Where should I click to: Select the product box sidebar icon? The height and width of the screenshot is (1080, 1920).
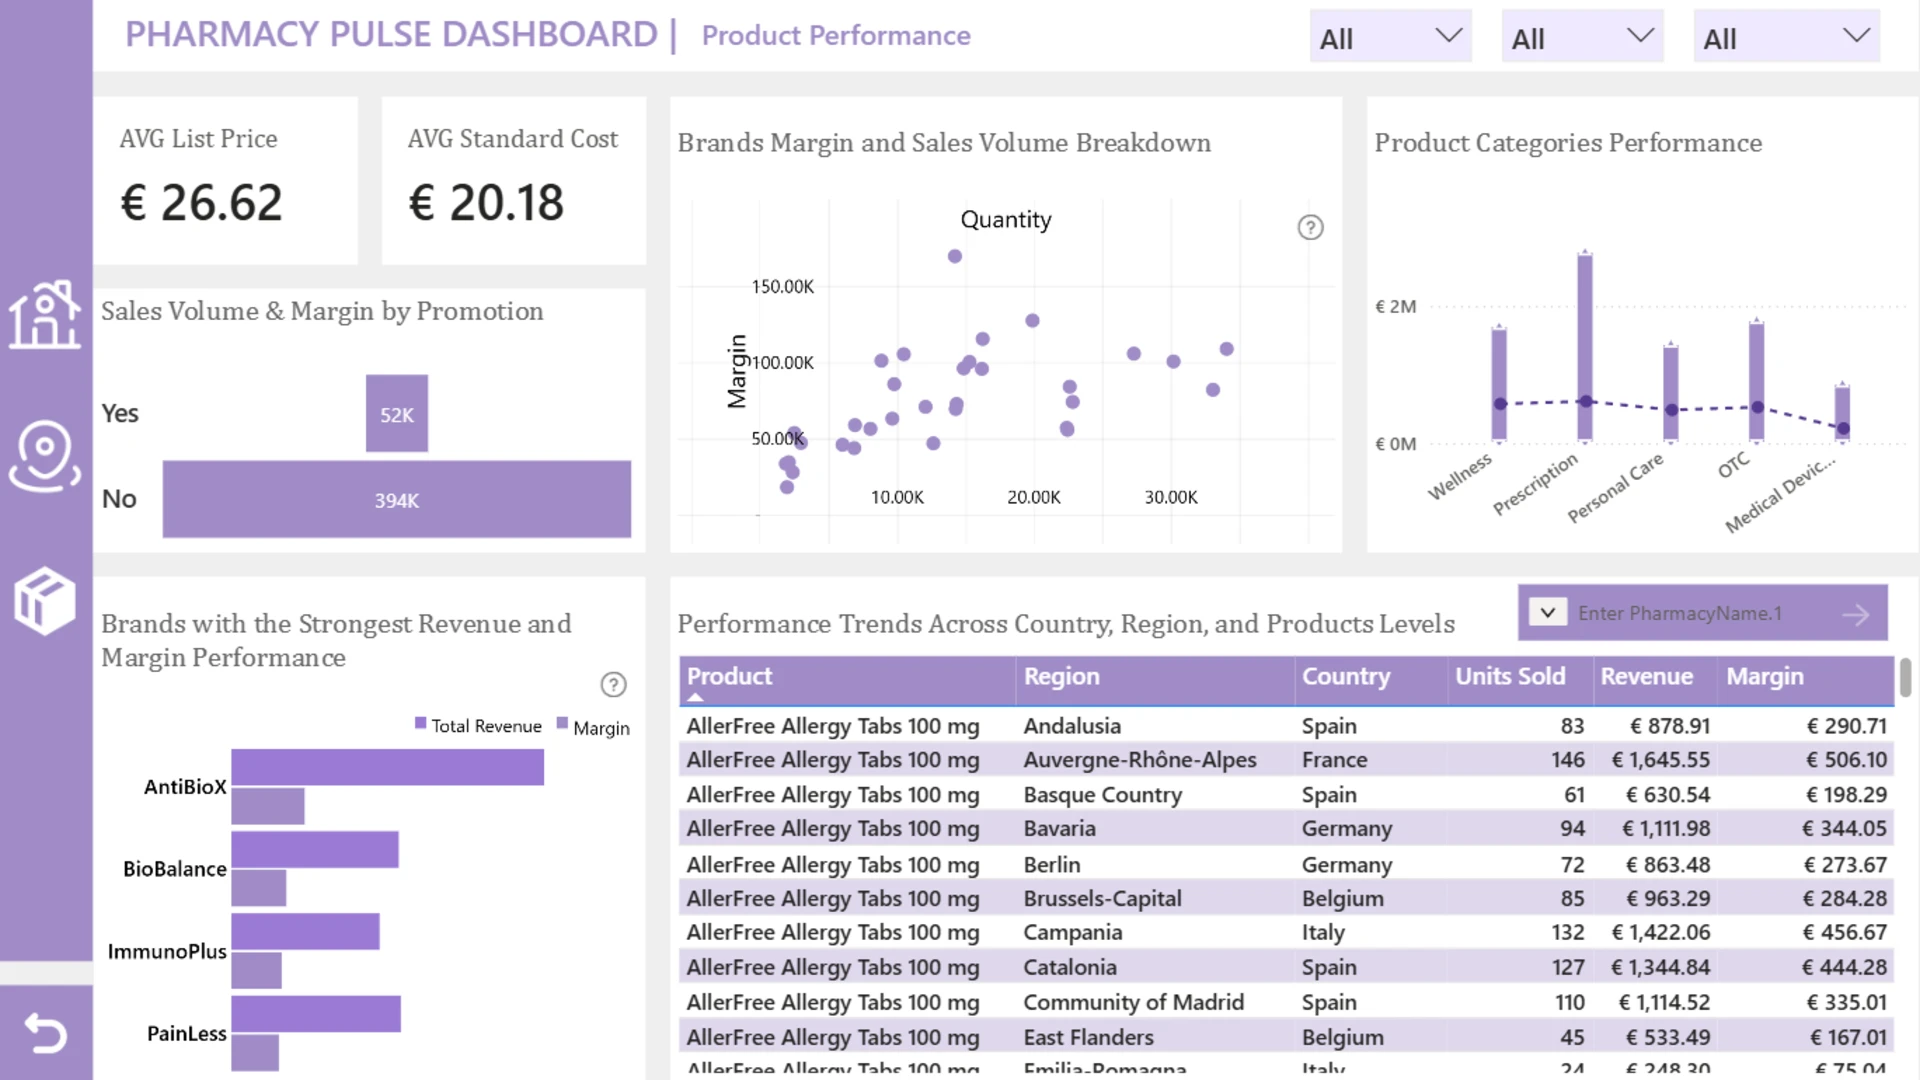tap(45, 600)
